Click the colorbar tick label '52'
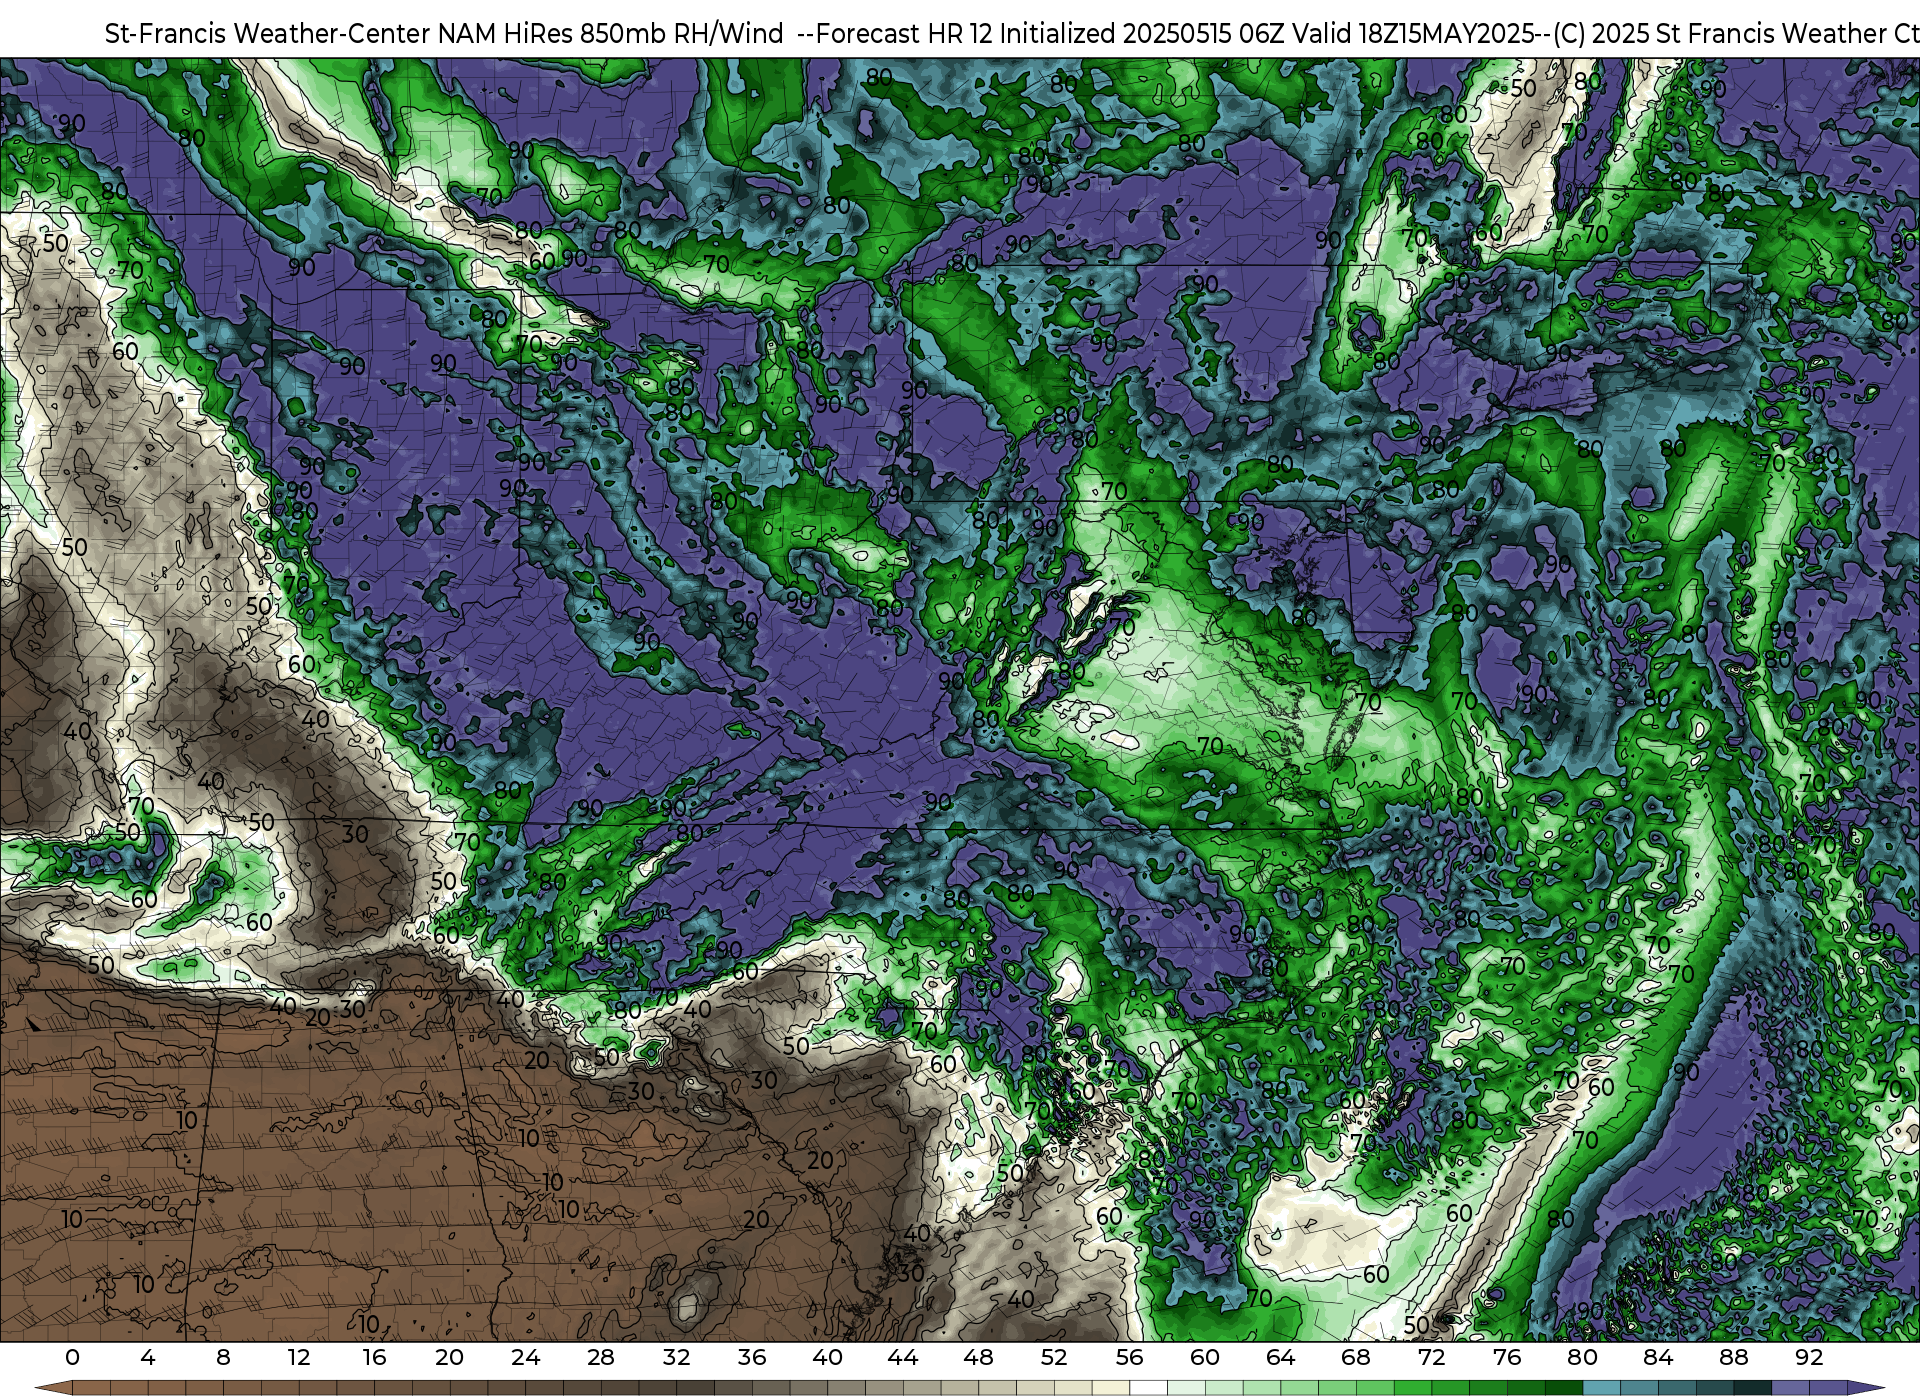1920x1400 pixels. [1054, 1358]
